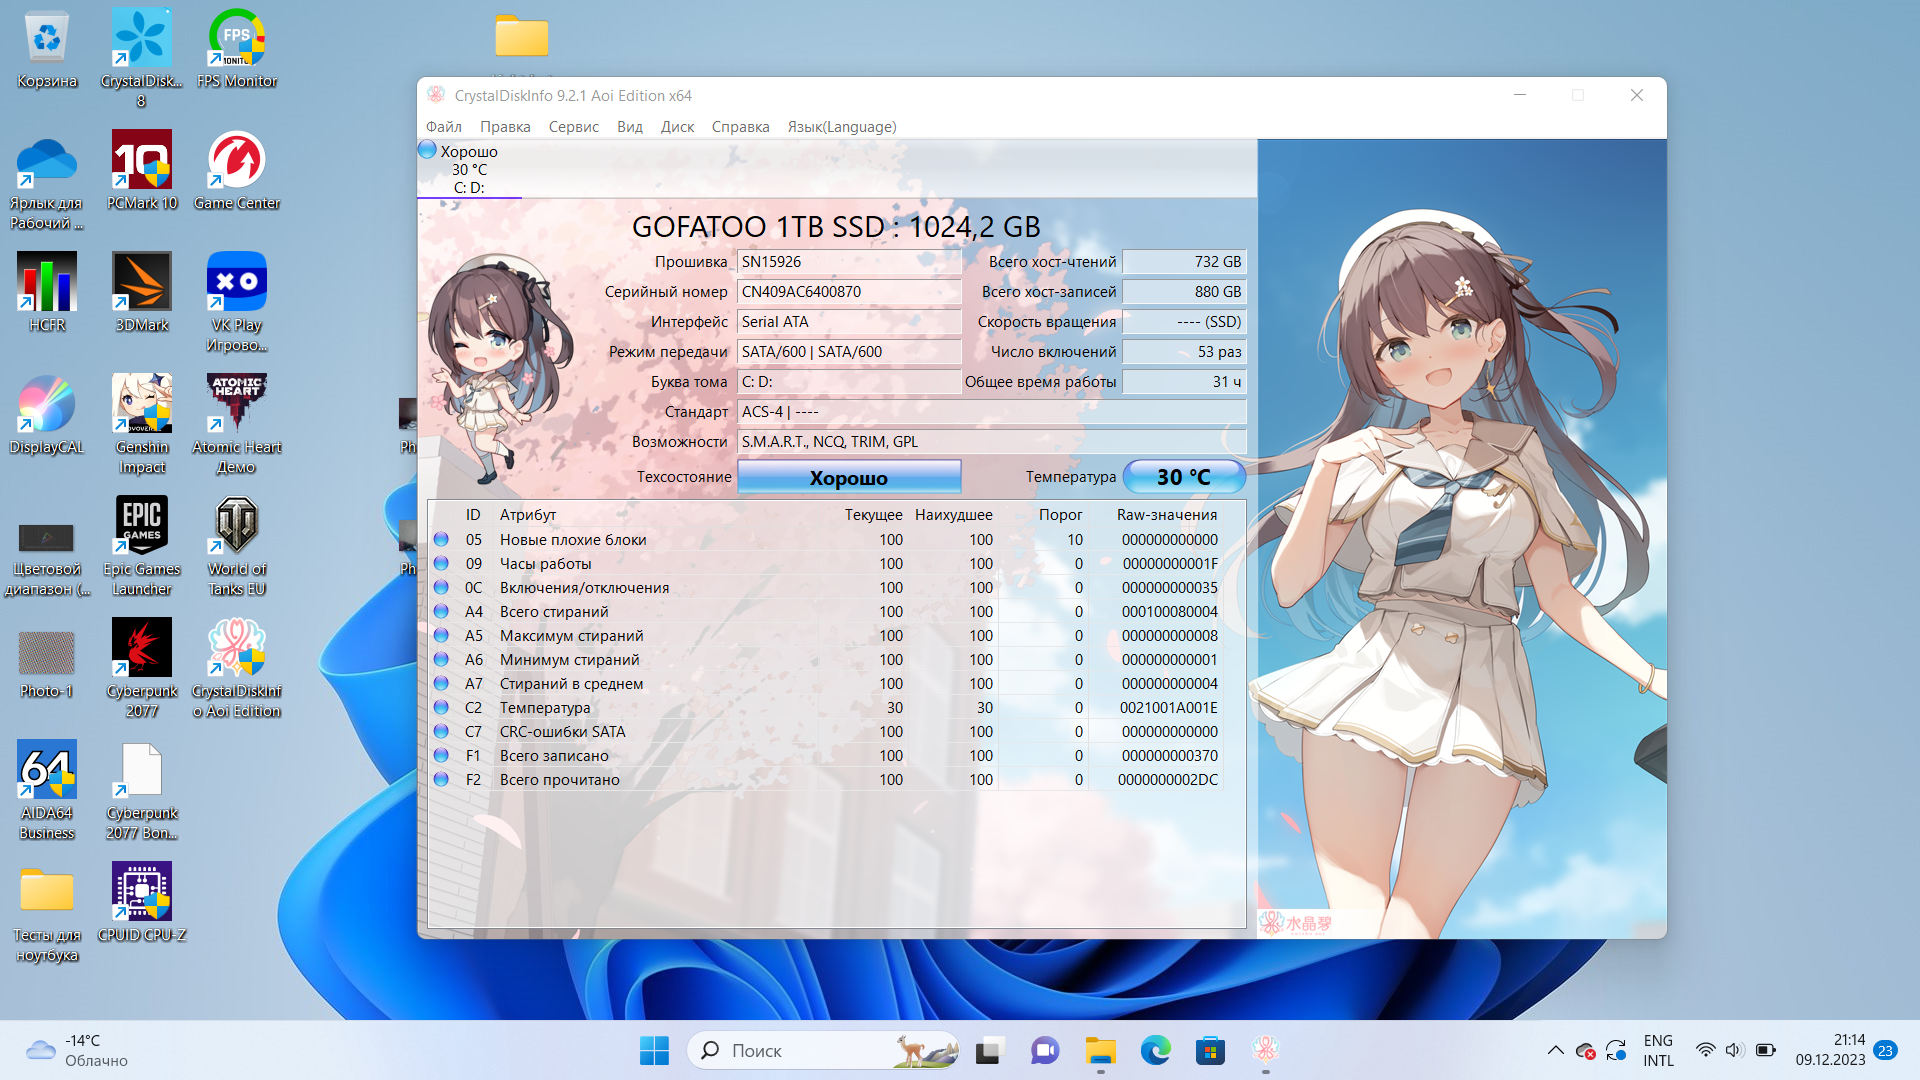The width and height of the screenshot is (1920, 1080).
Task: Expand the system tray hidden icons chevron
Action: [1555, 1050]
